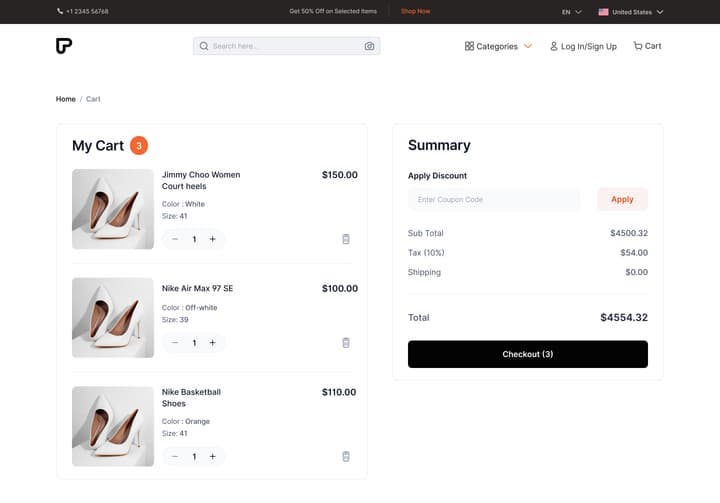Click the phone number icon

pyautogui.click(x=60, y=11)
